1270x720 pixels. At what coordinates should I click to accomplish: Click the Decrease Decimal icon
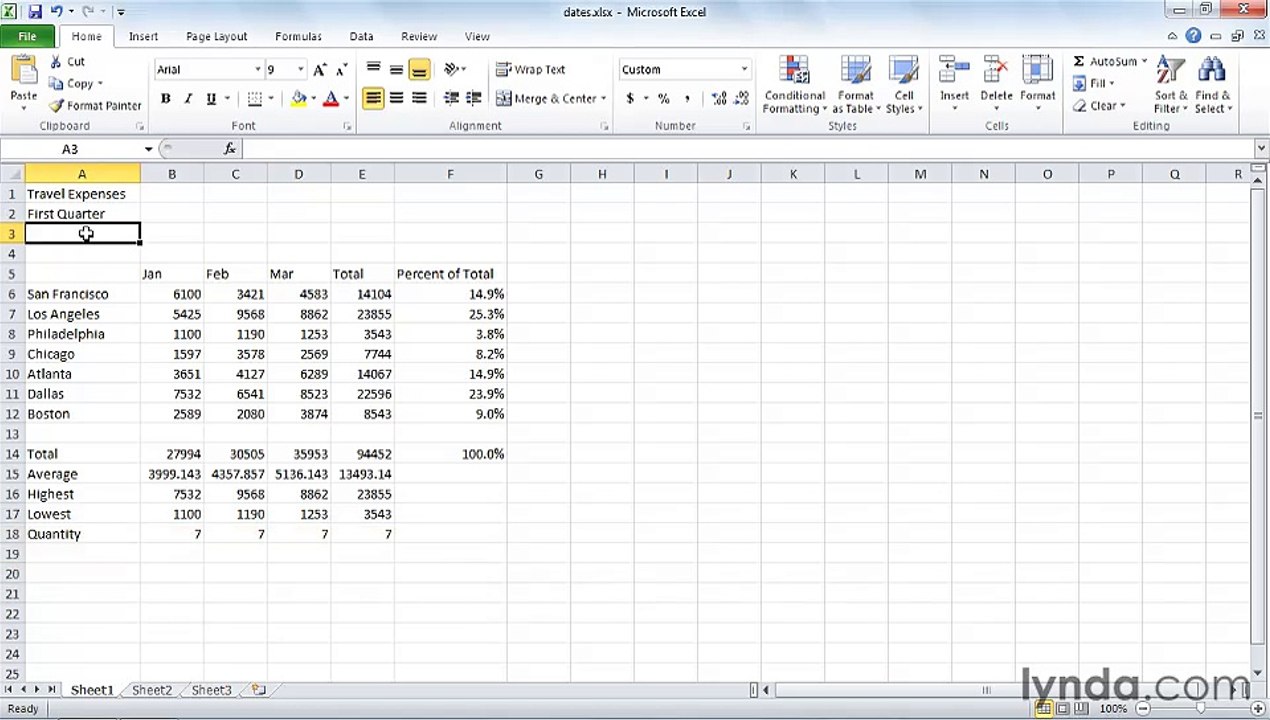tap(741, 99)
